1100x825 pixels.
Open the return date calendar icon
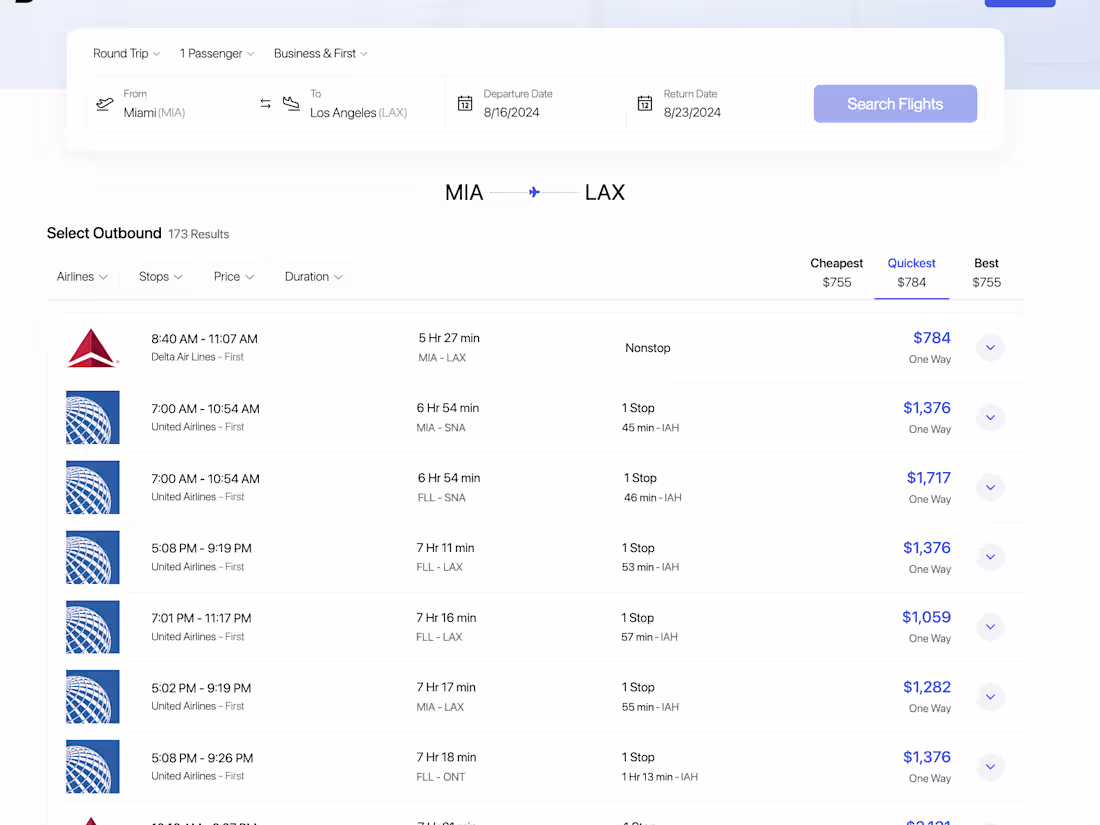[645, 103]
